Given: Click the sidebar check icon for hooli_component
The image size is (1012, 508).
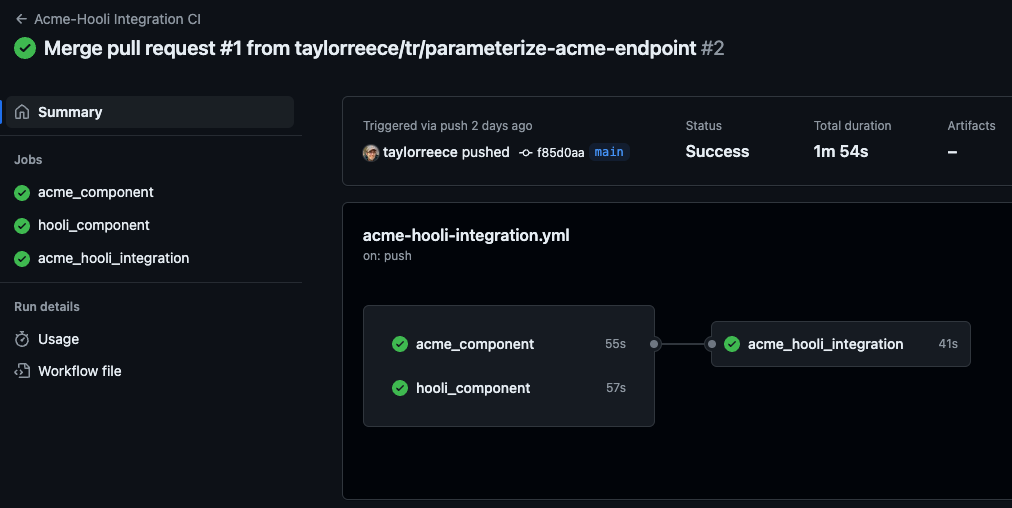Looking at the screenshot, I should tap(22, 225).
